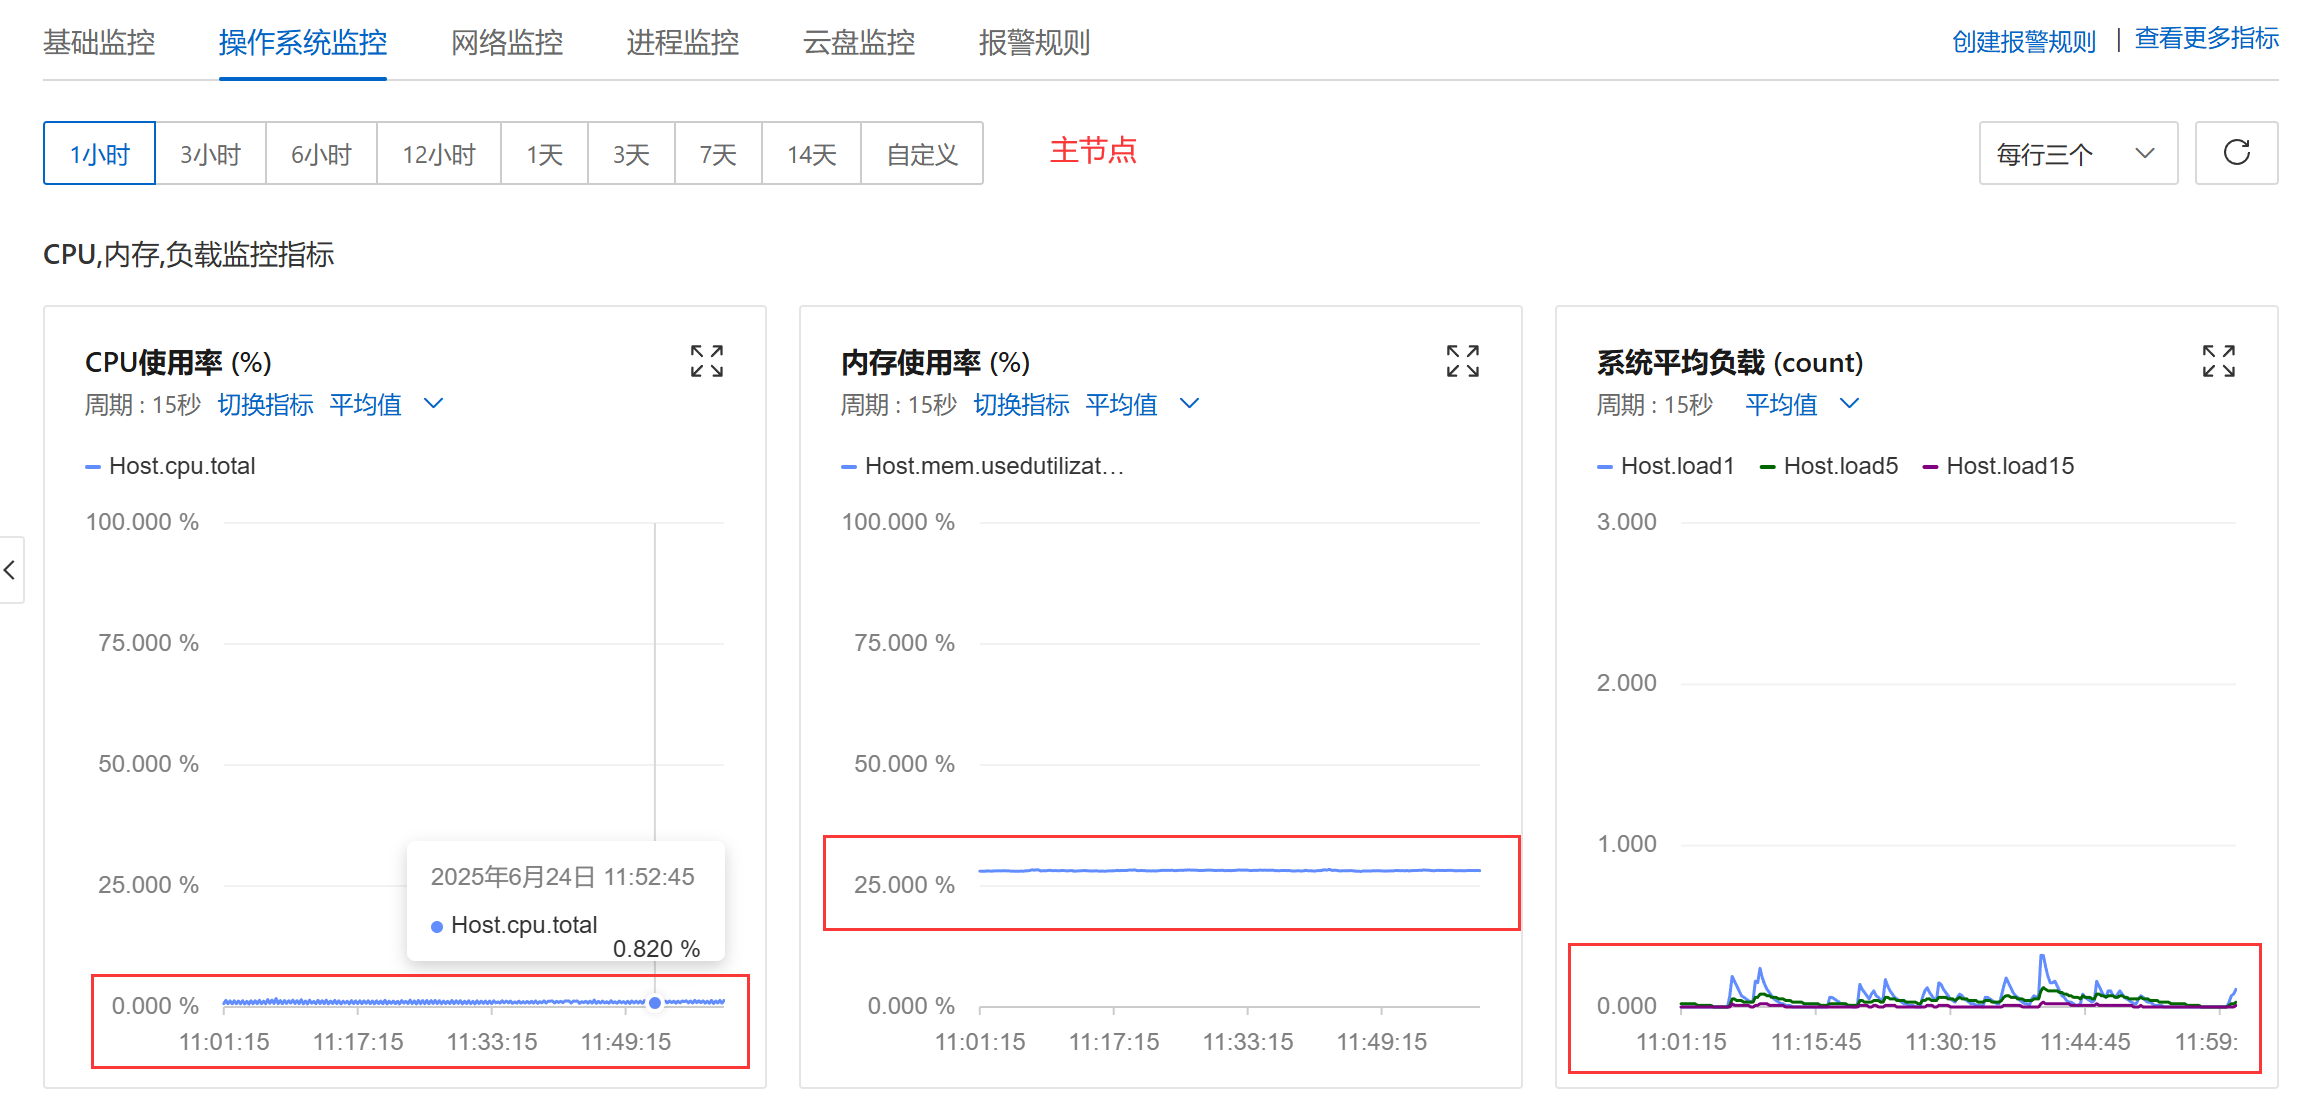Expand the CPU使用率 chart to fullscreen
The image size is (2320, 1114).
pos(707,361)
